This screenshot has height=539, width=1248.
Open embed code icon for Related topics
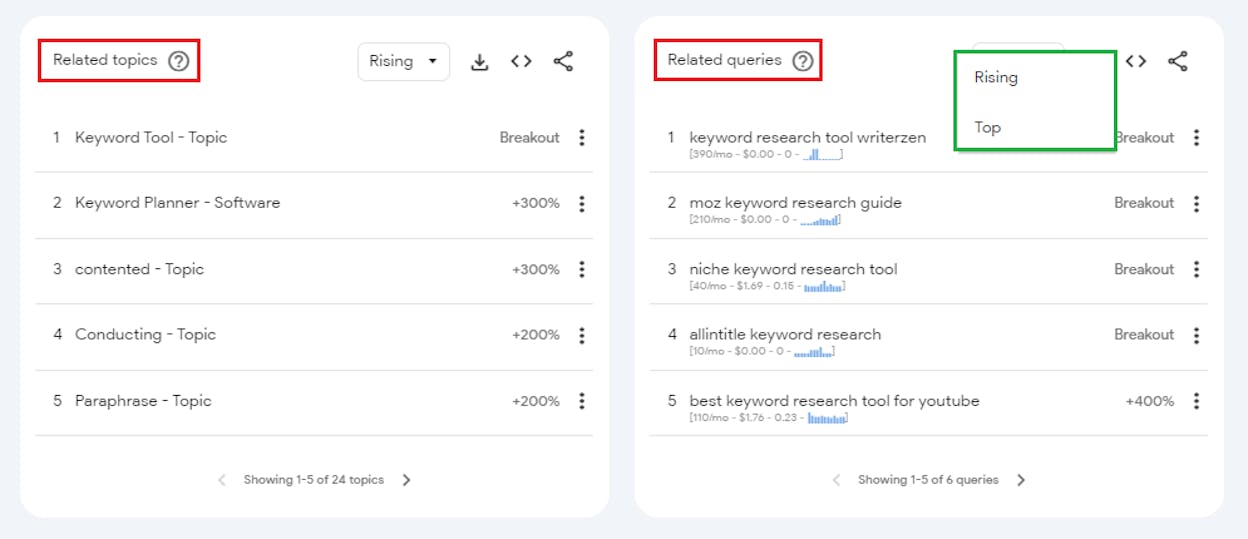[x=521, y=61]
